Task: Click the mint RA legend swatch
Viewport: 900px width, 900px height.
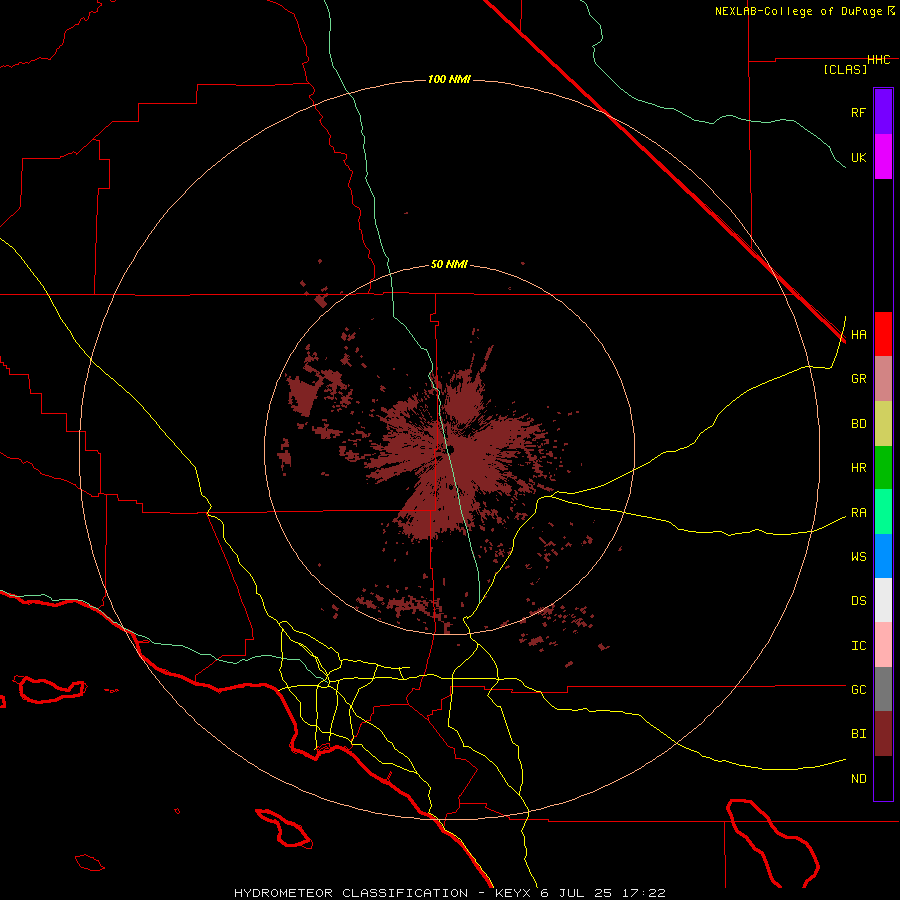Action: [x=883, y=512]
